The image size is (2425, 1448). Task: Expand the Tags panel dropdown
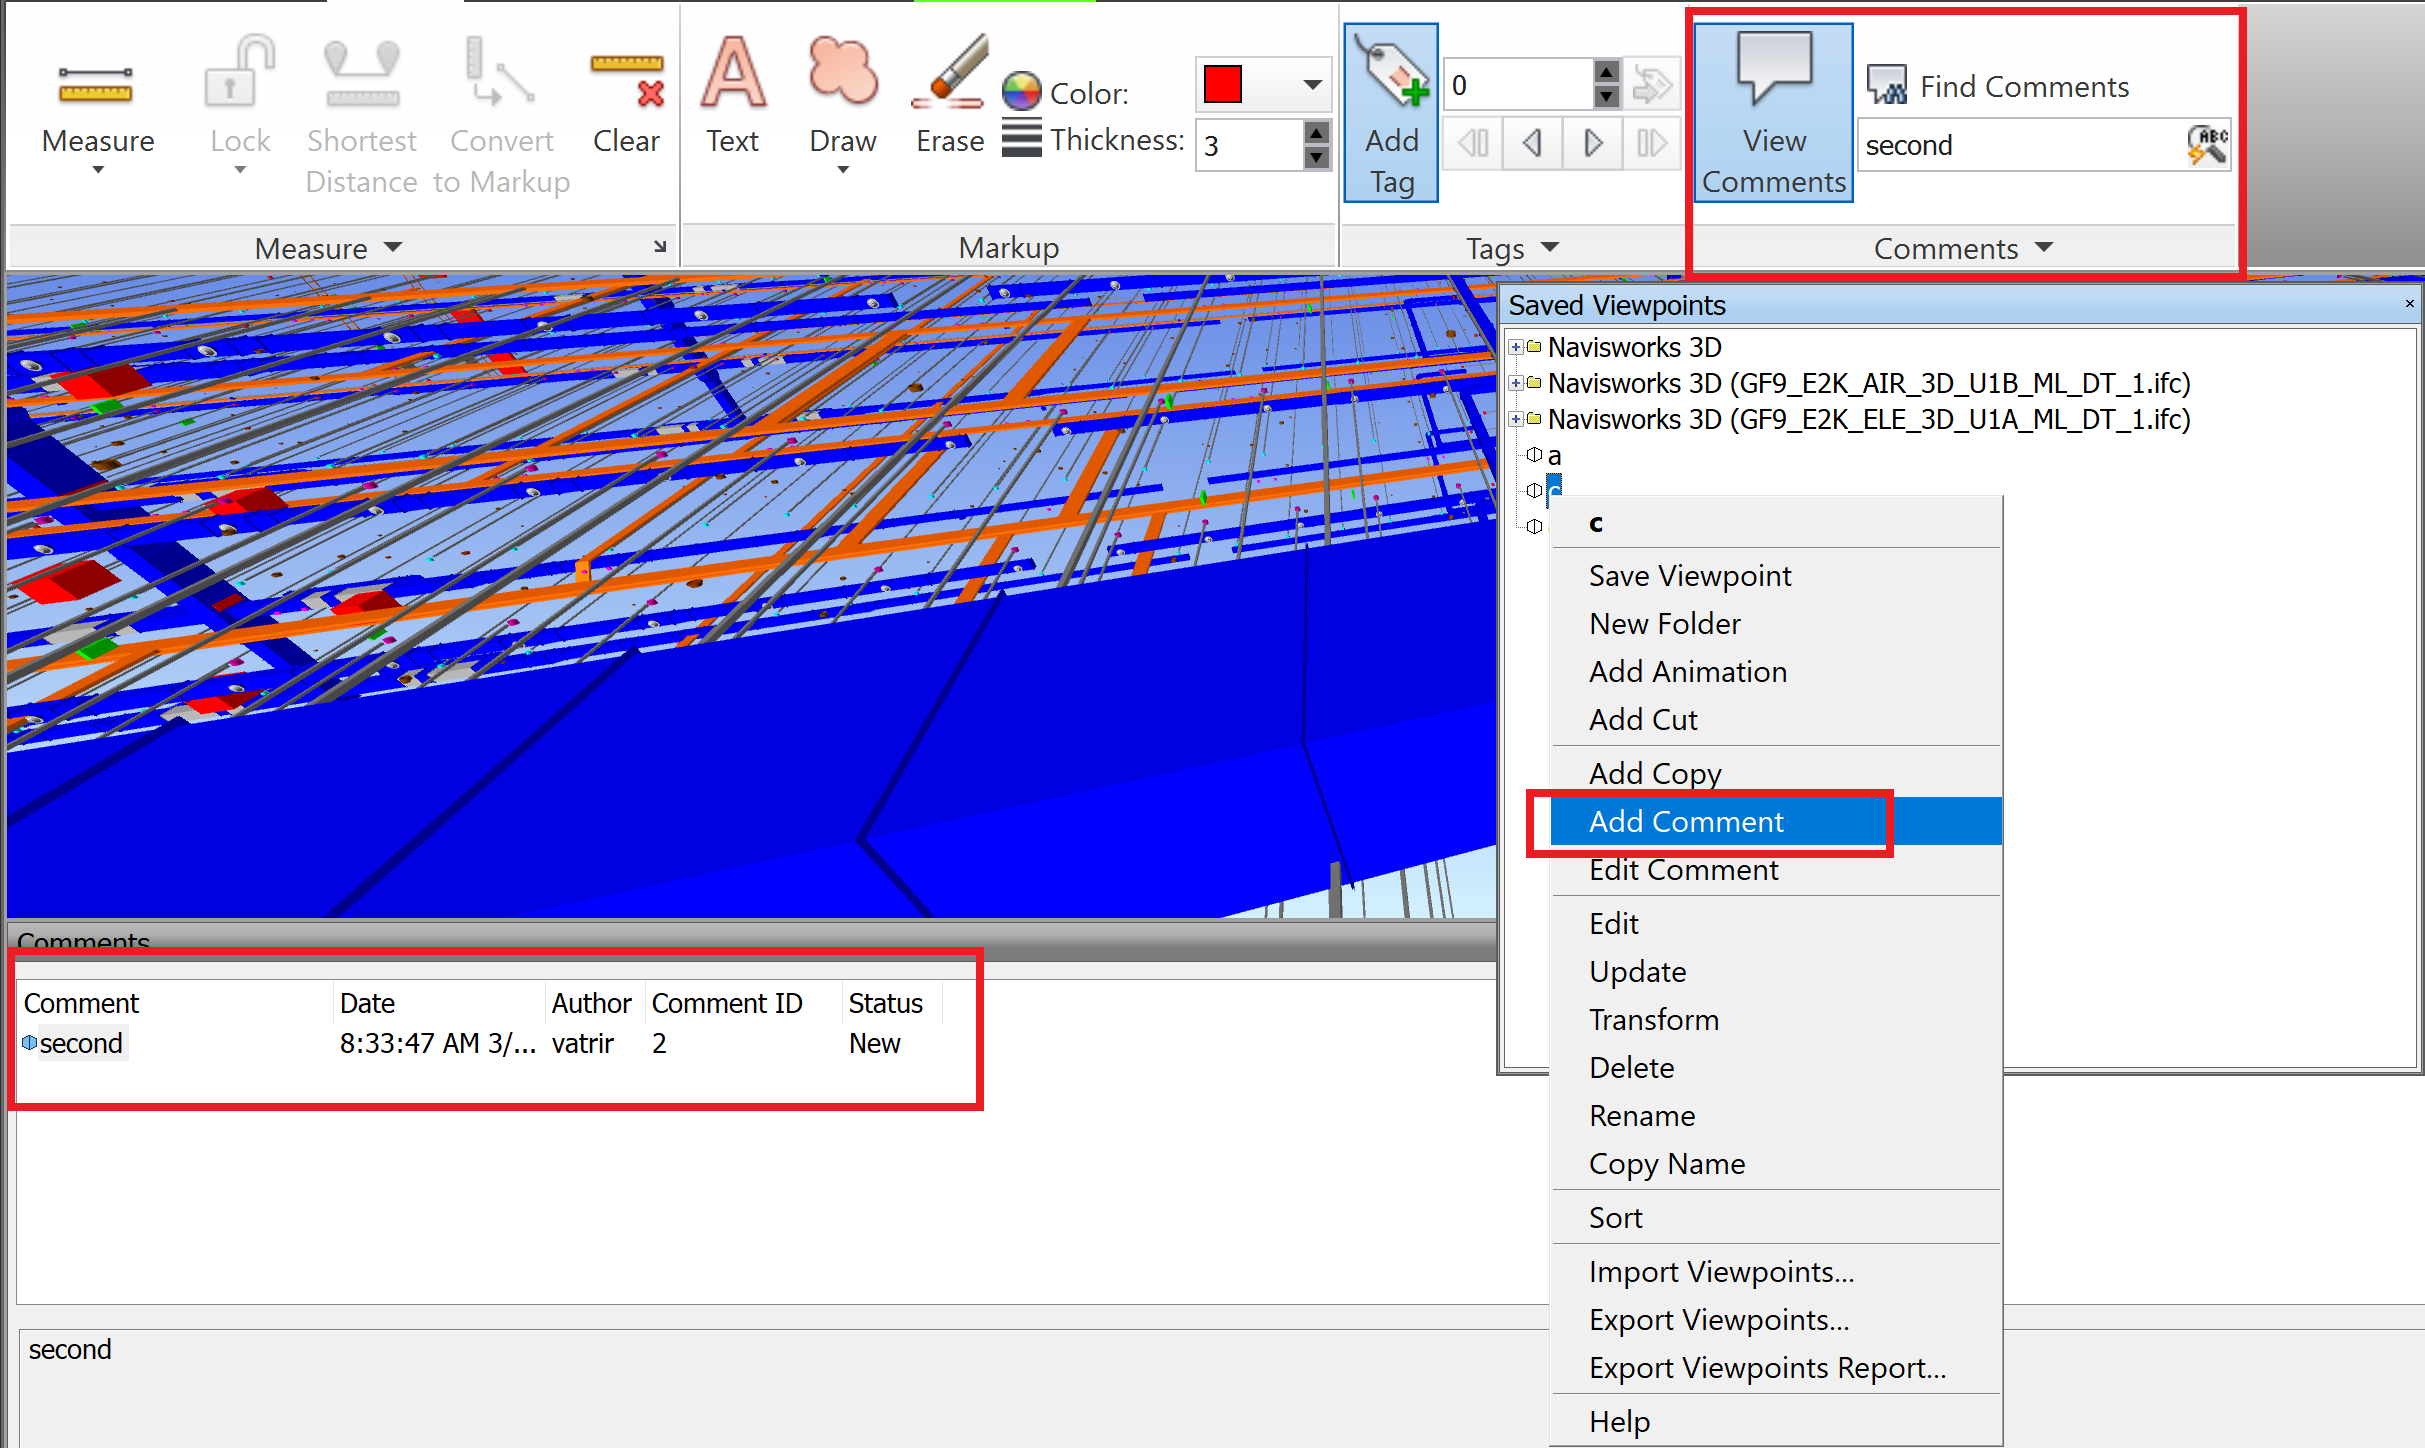(x=1550, y=247)
